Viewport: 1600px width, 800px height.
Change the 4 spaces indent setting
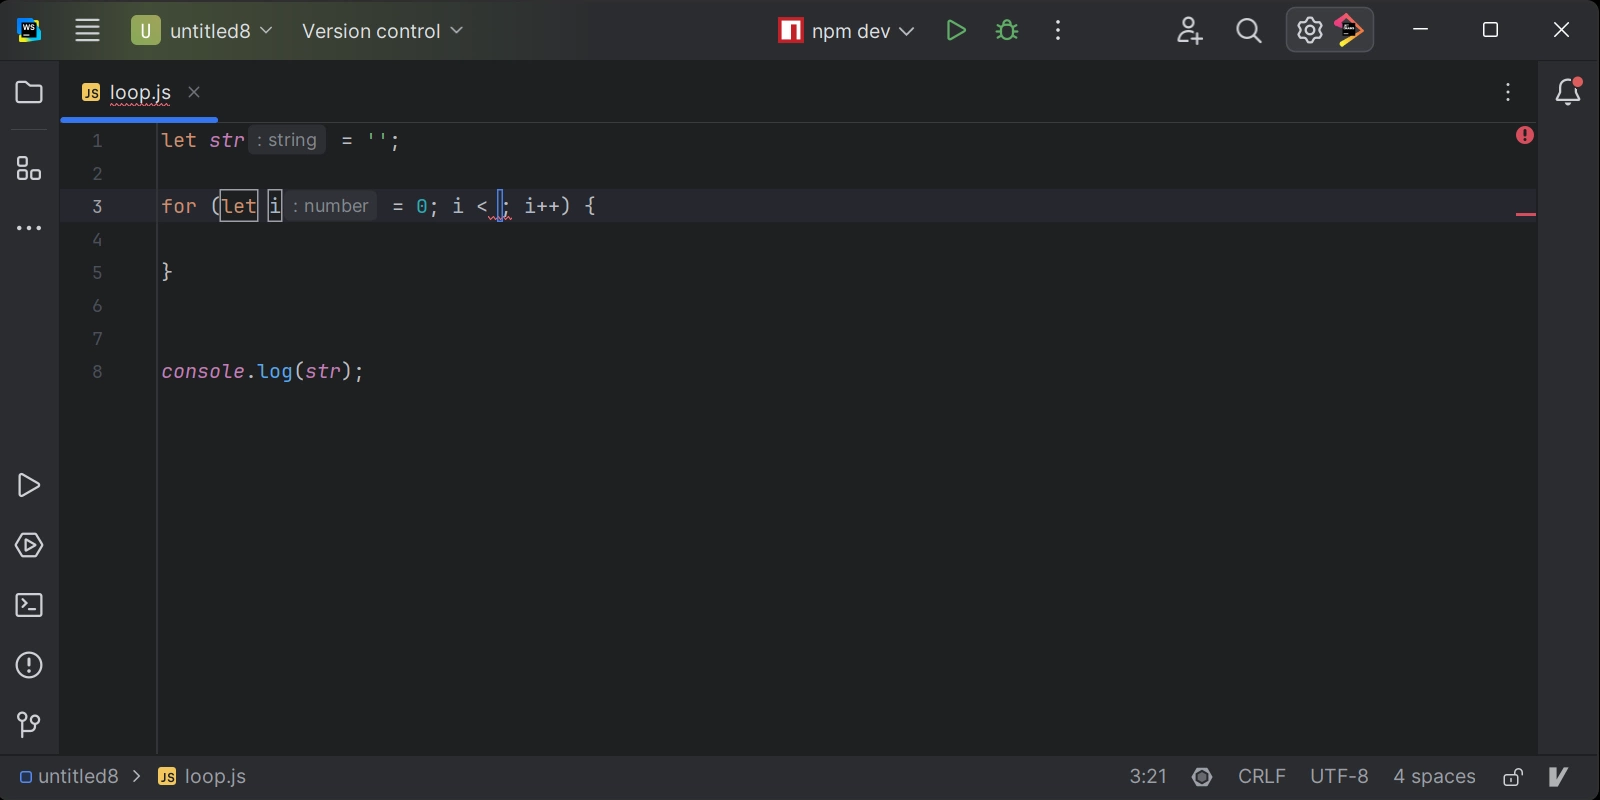tap(1434, 776)
